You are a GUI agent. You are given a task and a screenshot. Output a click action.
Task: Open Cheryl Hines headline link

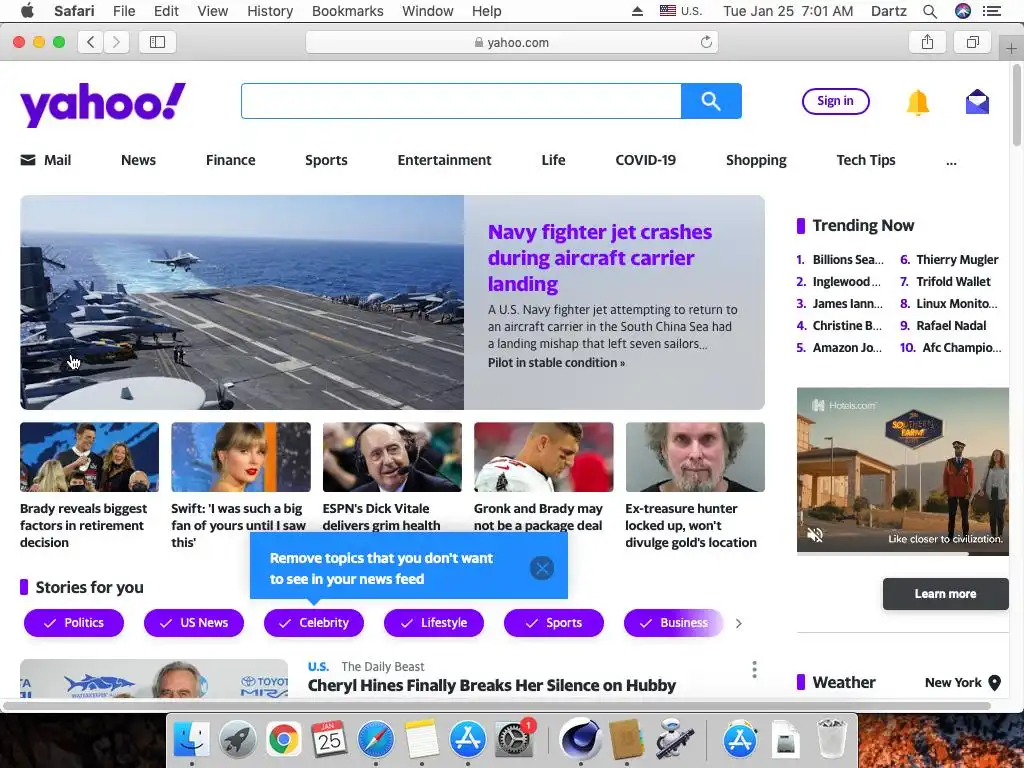pos(492,685)
